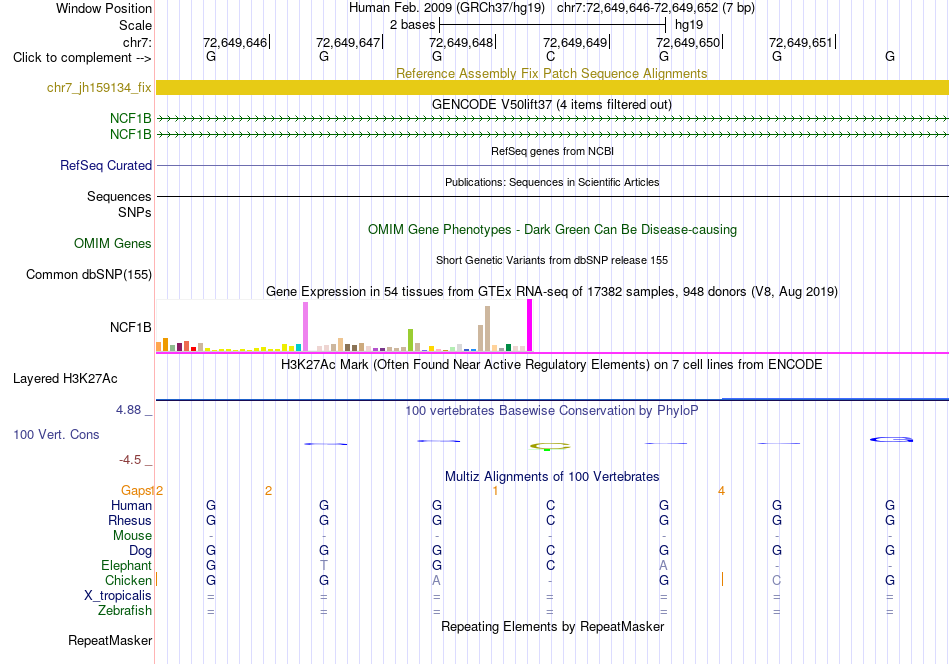Screen dimensions: 950x664
Task: Click GENCODE V50lift37 track title
Action: (x=551, y=104)
